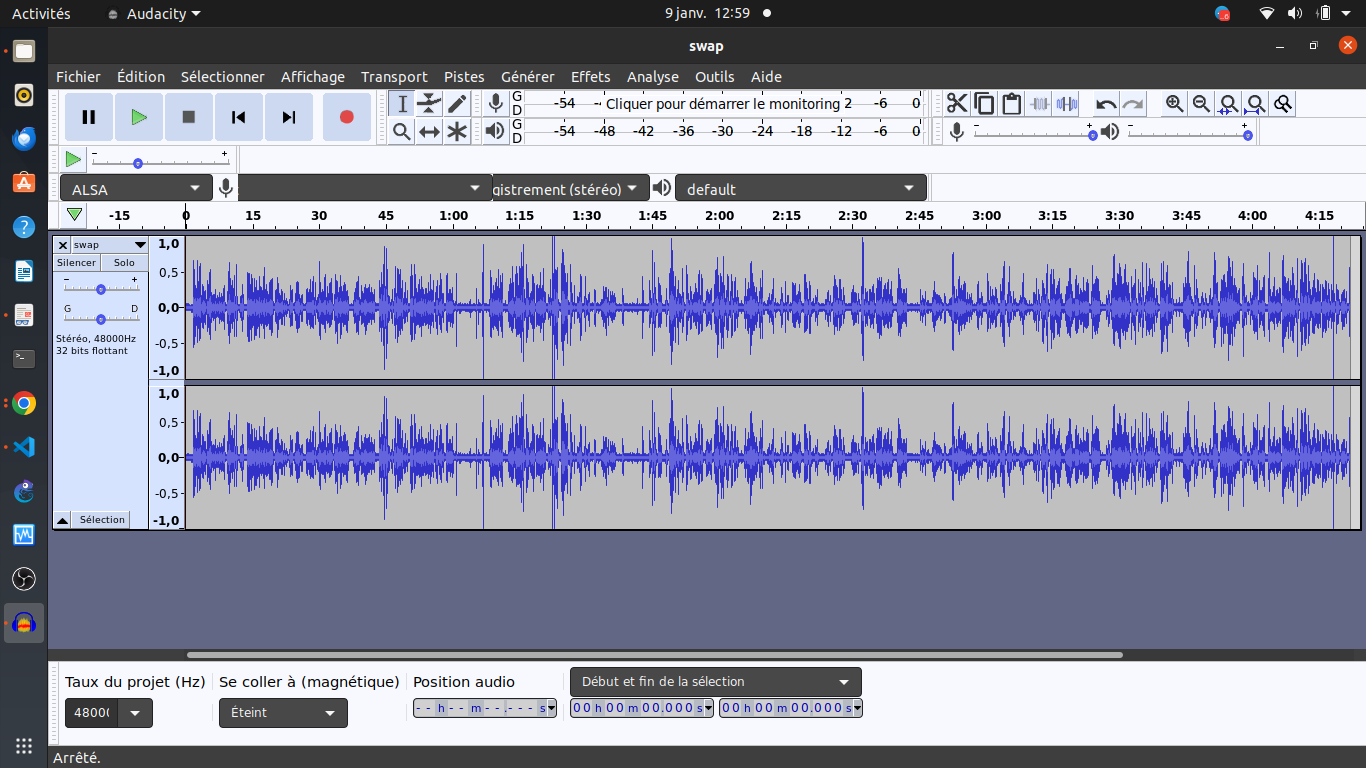Screen dimensions: 1366x768
Task: Open the playback meter speaker menu
Action: click(x=495, y=131)
